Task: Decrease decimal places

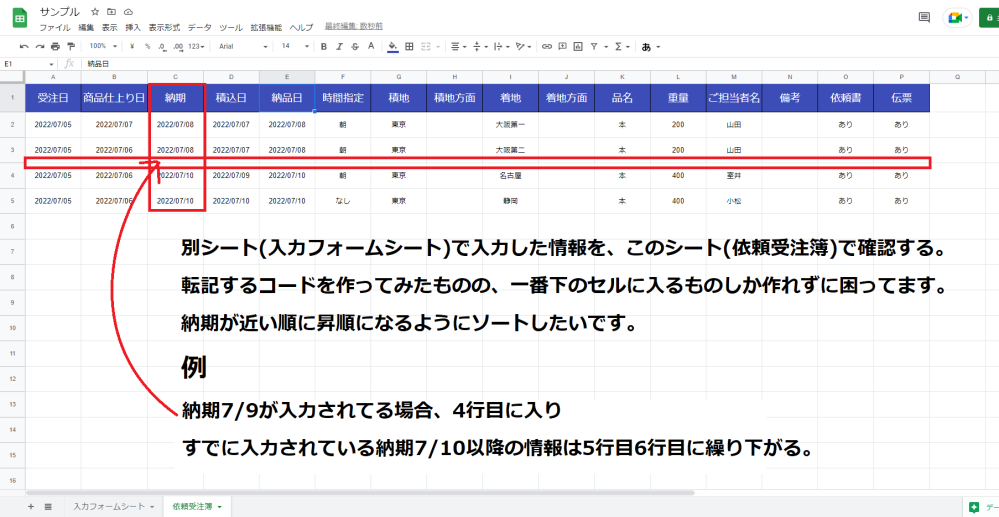Action: 162,47
